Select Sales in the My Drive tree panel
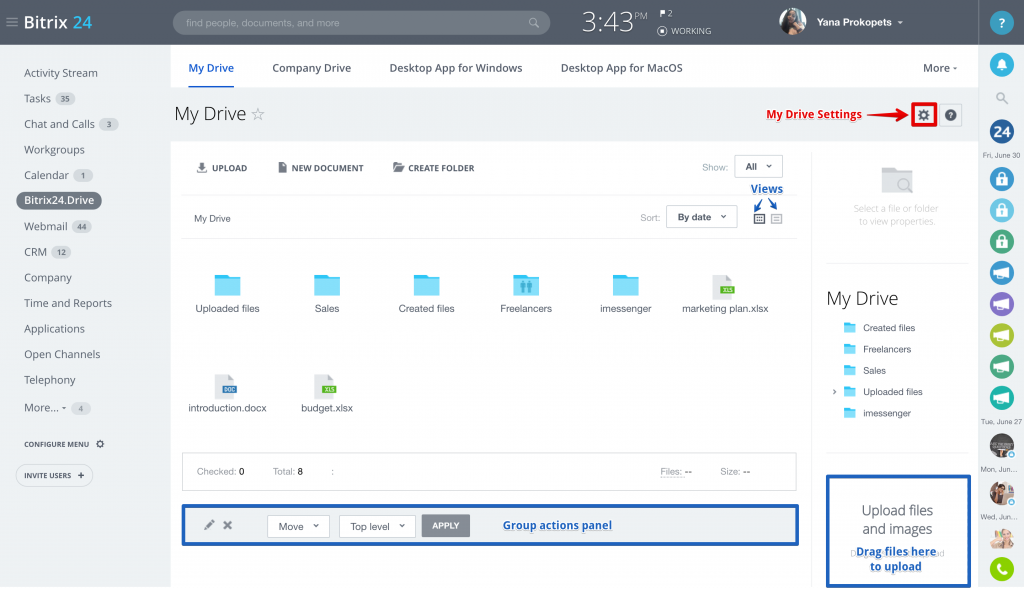This screenshot has height=589, width=1024. point(874,371)
